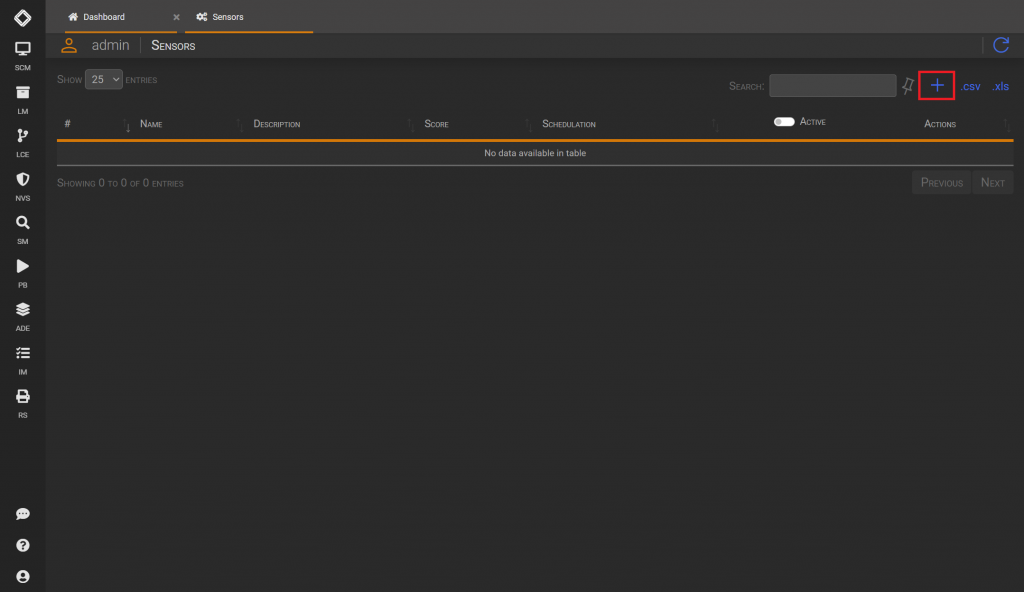Open the ADE layers module
Viewport: 1024px width, 592px height.
(x=23, y=317)
